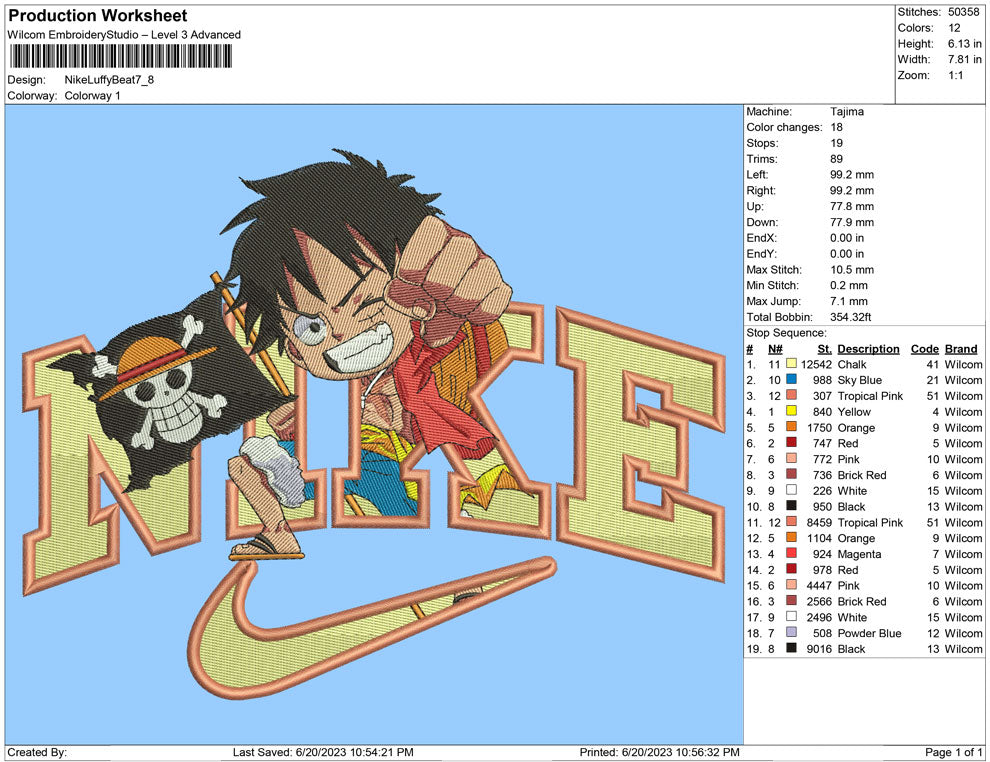
Task: Click the 'Powder Blue' description text
Action: point(869,633)
